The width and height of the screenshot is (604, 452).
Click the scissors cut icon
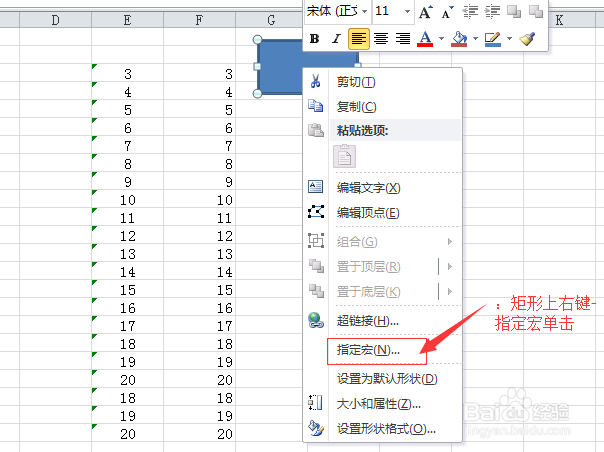(315, 81)
